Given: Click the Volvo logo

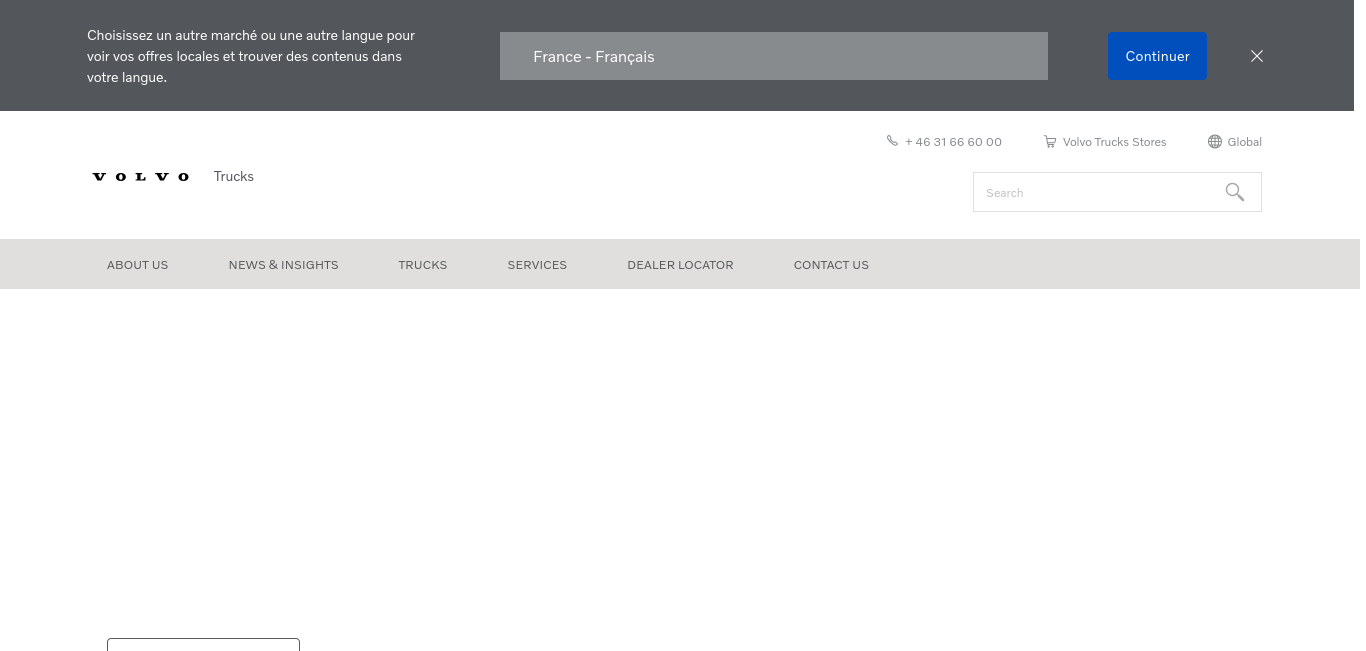Looking at the screenshot, I should [x=141, y=177].
